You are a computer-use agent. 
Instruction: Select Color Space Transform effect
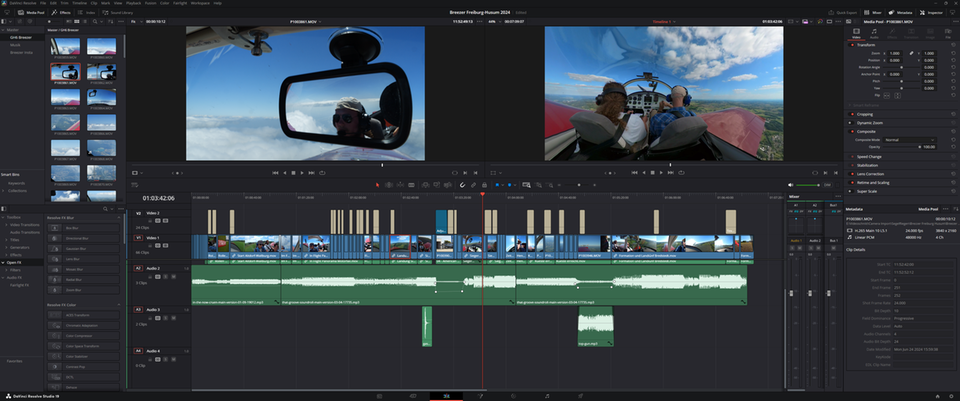83,346
